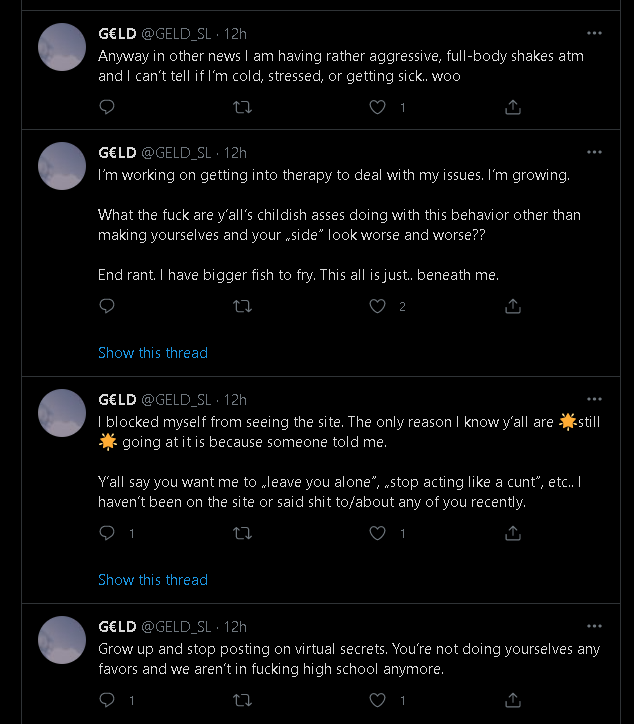Retweet the virtual secrets tweet
This screenshot has height=724, width=634.
tap(242, 701)
